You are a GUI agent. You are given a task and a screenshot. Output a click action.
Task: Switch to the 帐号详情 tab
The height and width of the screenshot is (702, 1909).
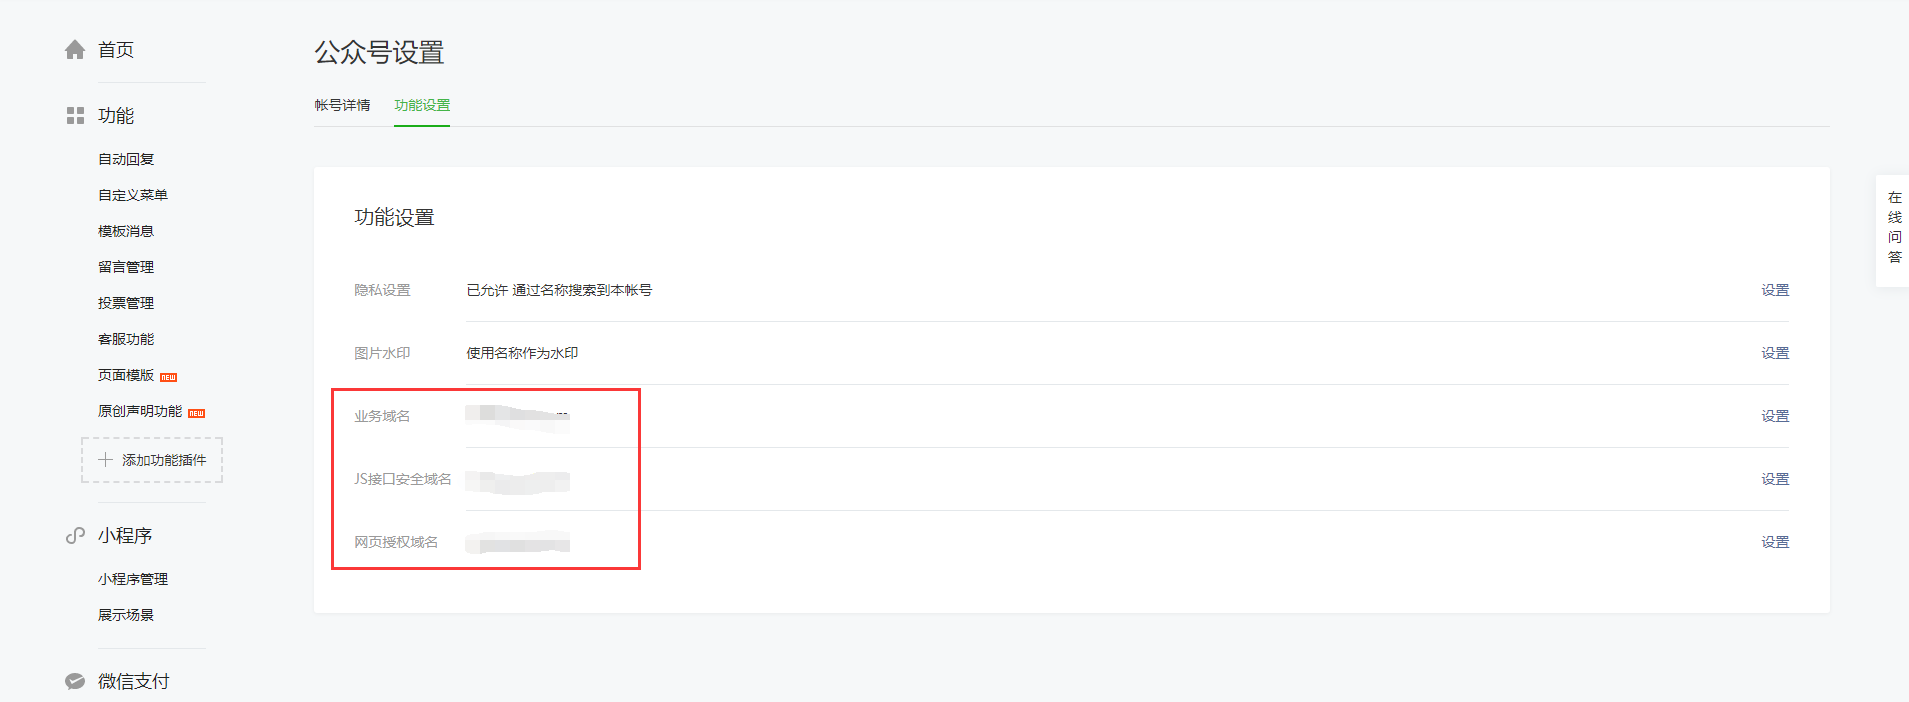342,105
